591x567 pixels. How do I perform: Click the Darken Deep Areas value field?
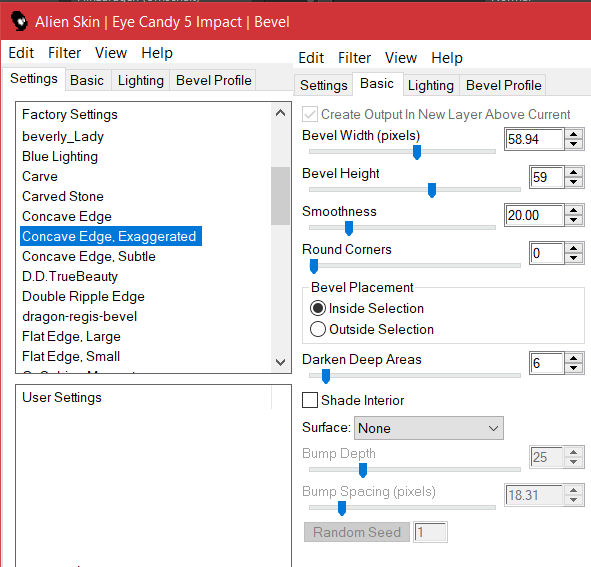click(547, 363)
